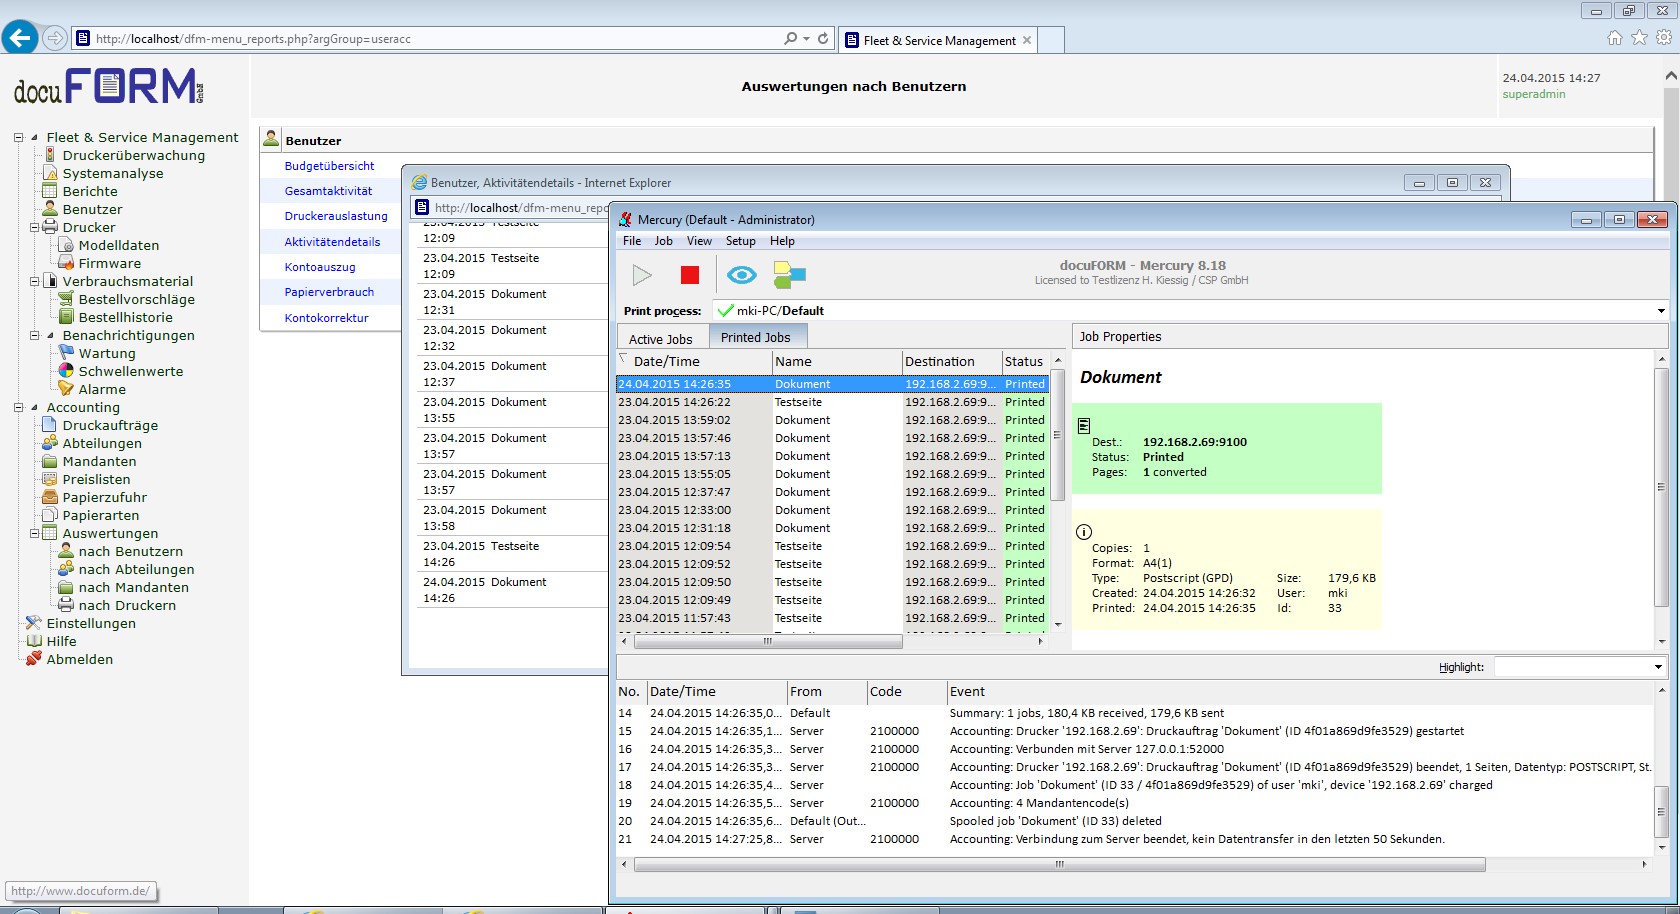Select the Testseite job from 24.04.2015 14:26:22
This screenshot has height=914, width=1680.
point(798,402)
